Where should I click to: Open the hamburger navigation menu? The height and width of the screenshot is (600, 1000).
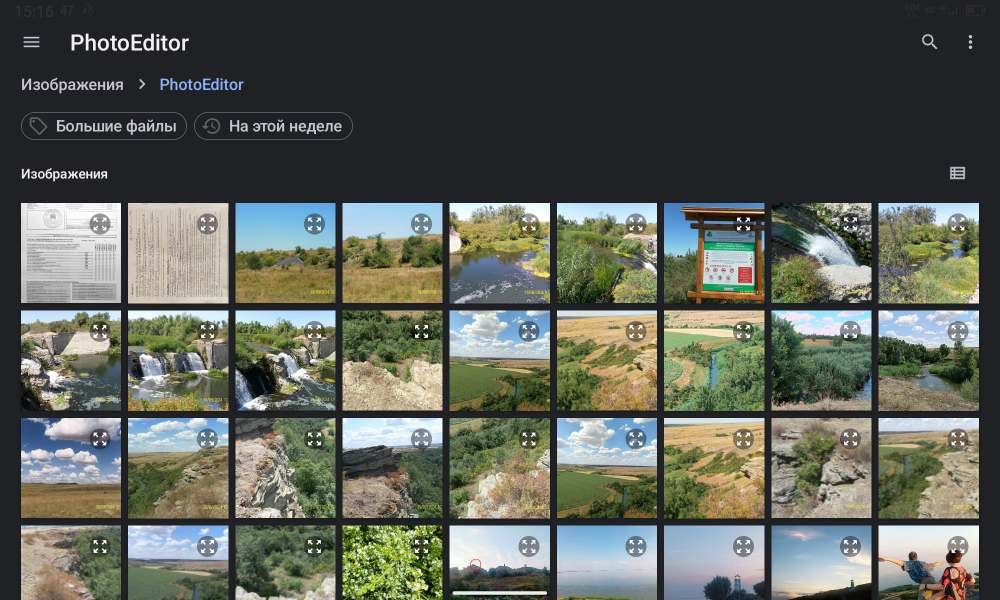point(31,42)
